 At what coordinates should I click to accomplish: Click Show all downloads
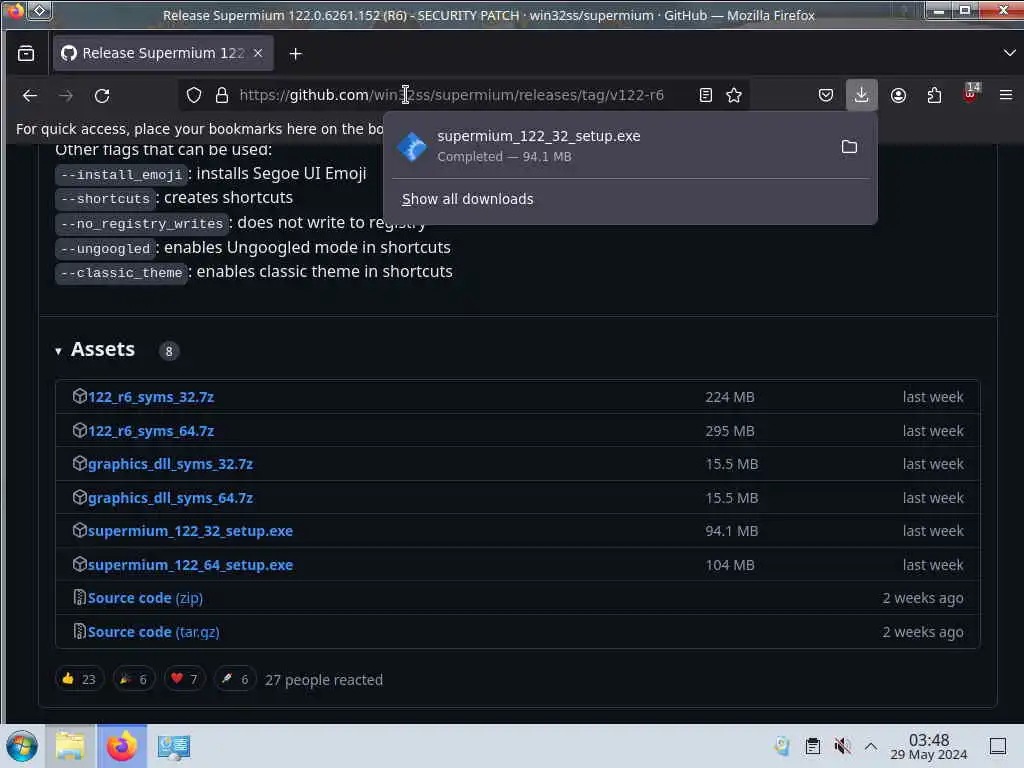468,199
